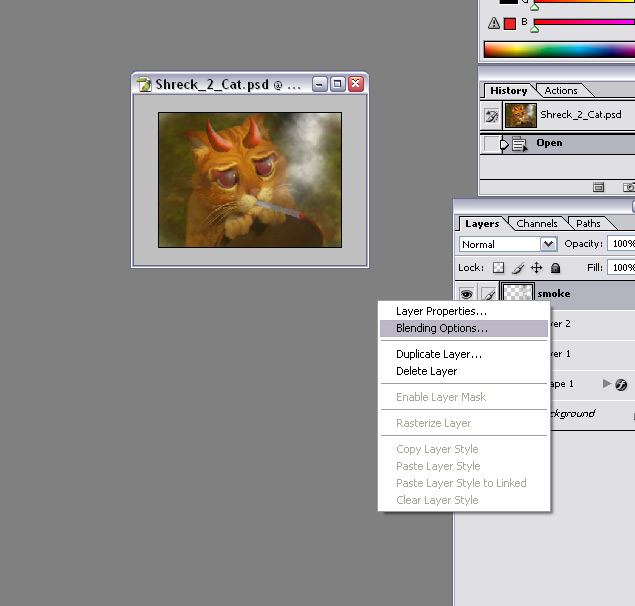
Task: Click the layer style f icon on Shape 1
Action: 621,384
